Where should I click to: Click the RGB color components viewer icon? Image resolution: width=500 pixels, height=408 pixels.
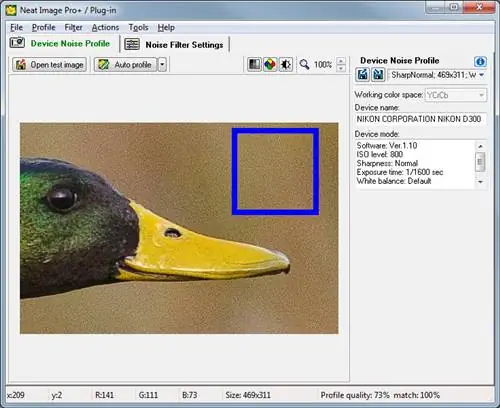270,64
